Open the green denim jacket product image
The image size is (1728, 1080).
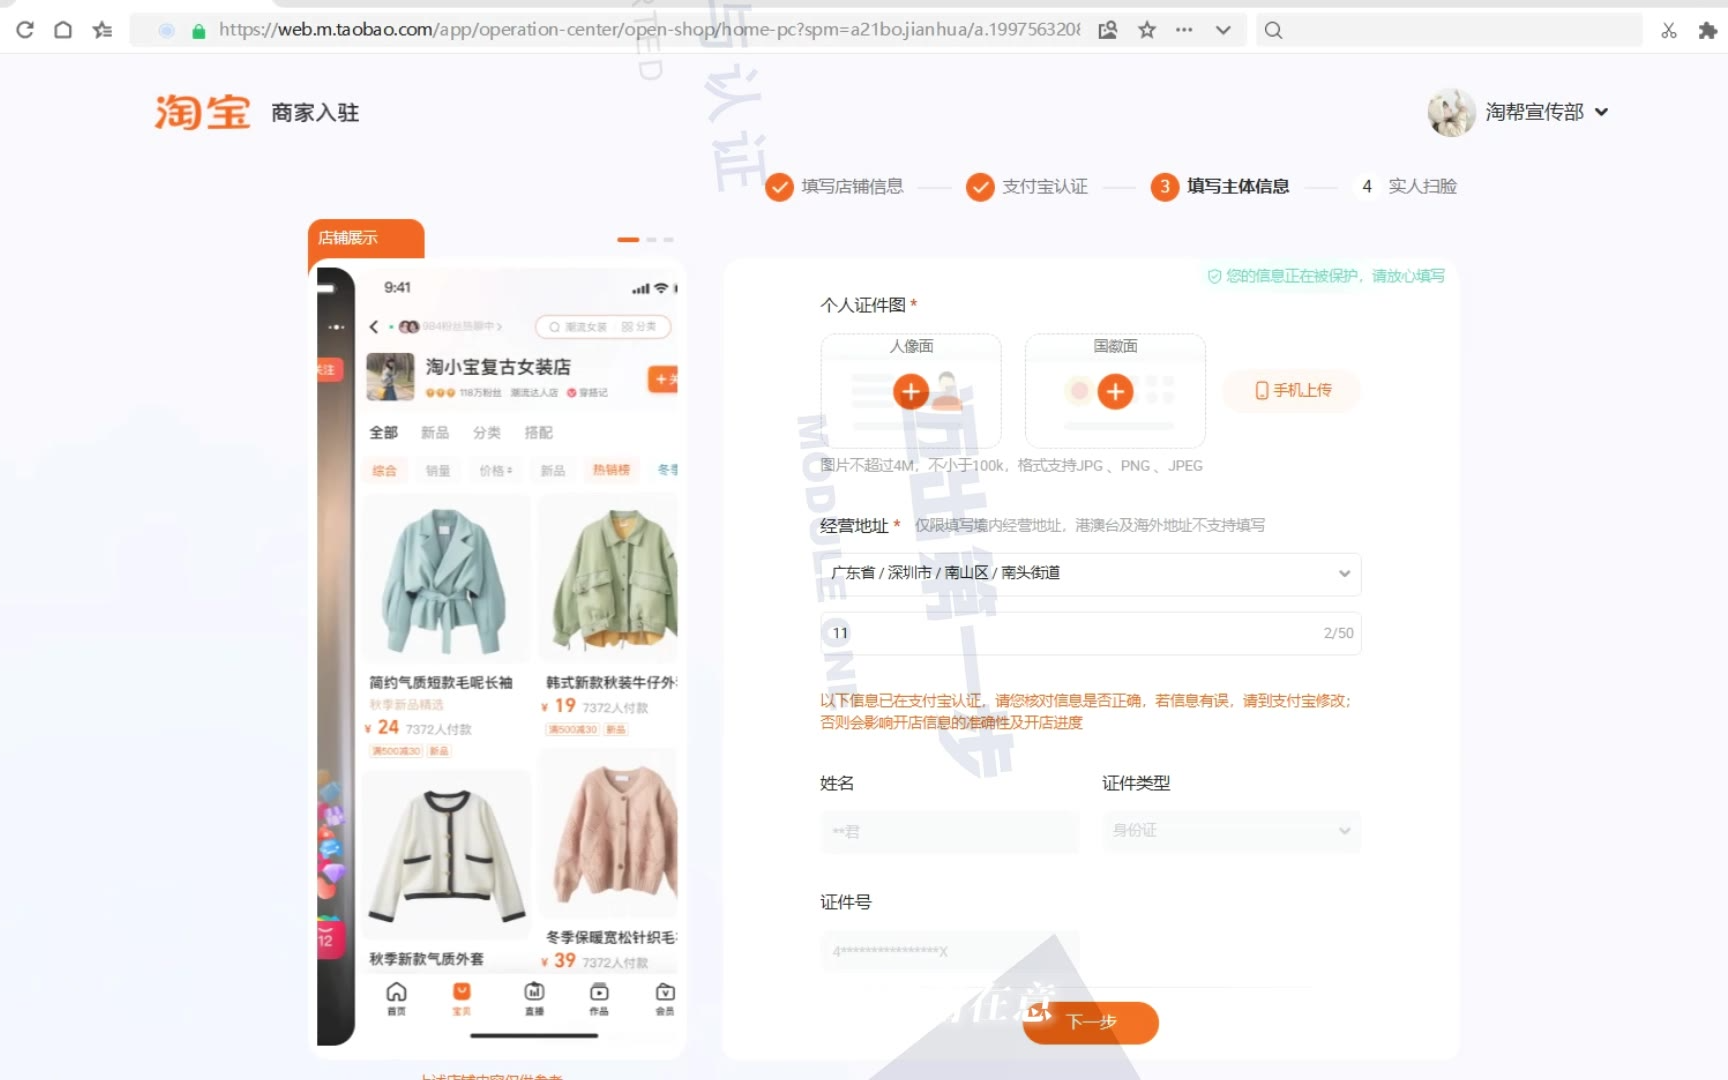(x=609, y=579)
